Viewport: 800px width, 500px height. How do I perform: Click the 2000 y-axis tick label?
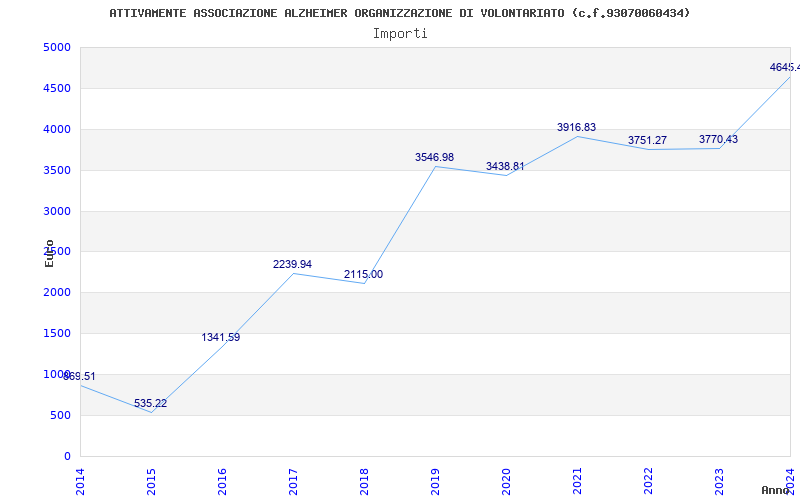pyautogui.click(x=57, y=293)
